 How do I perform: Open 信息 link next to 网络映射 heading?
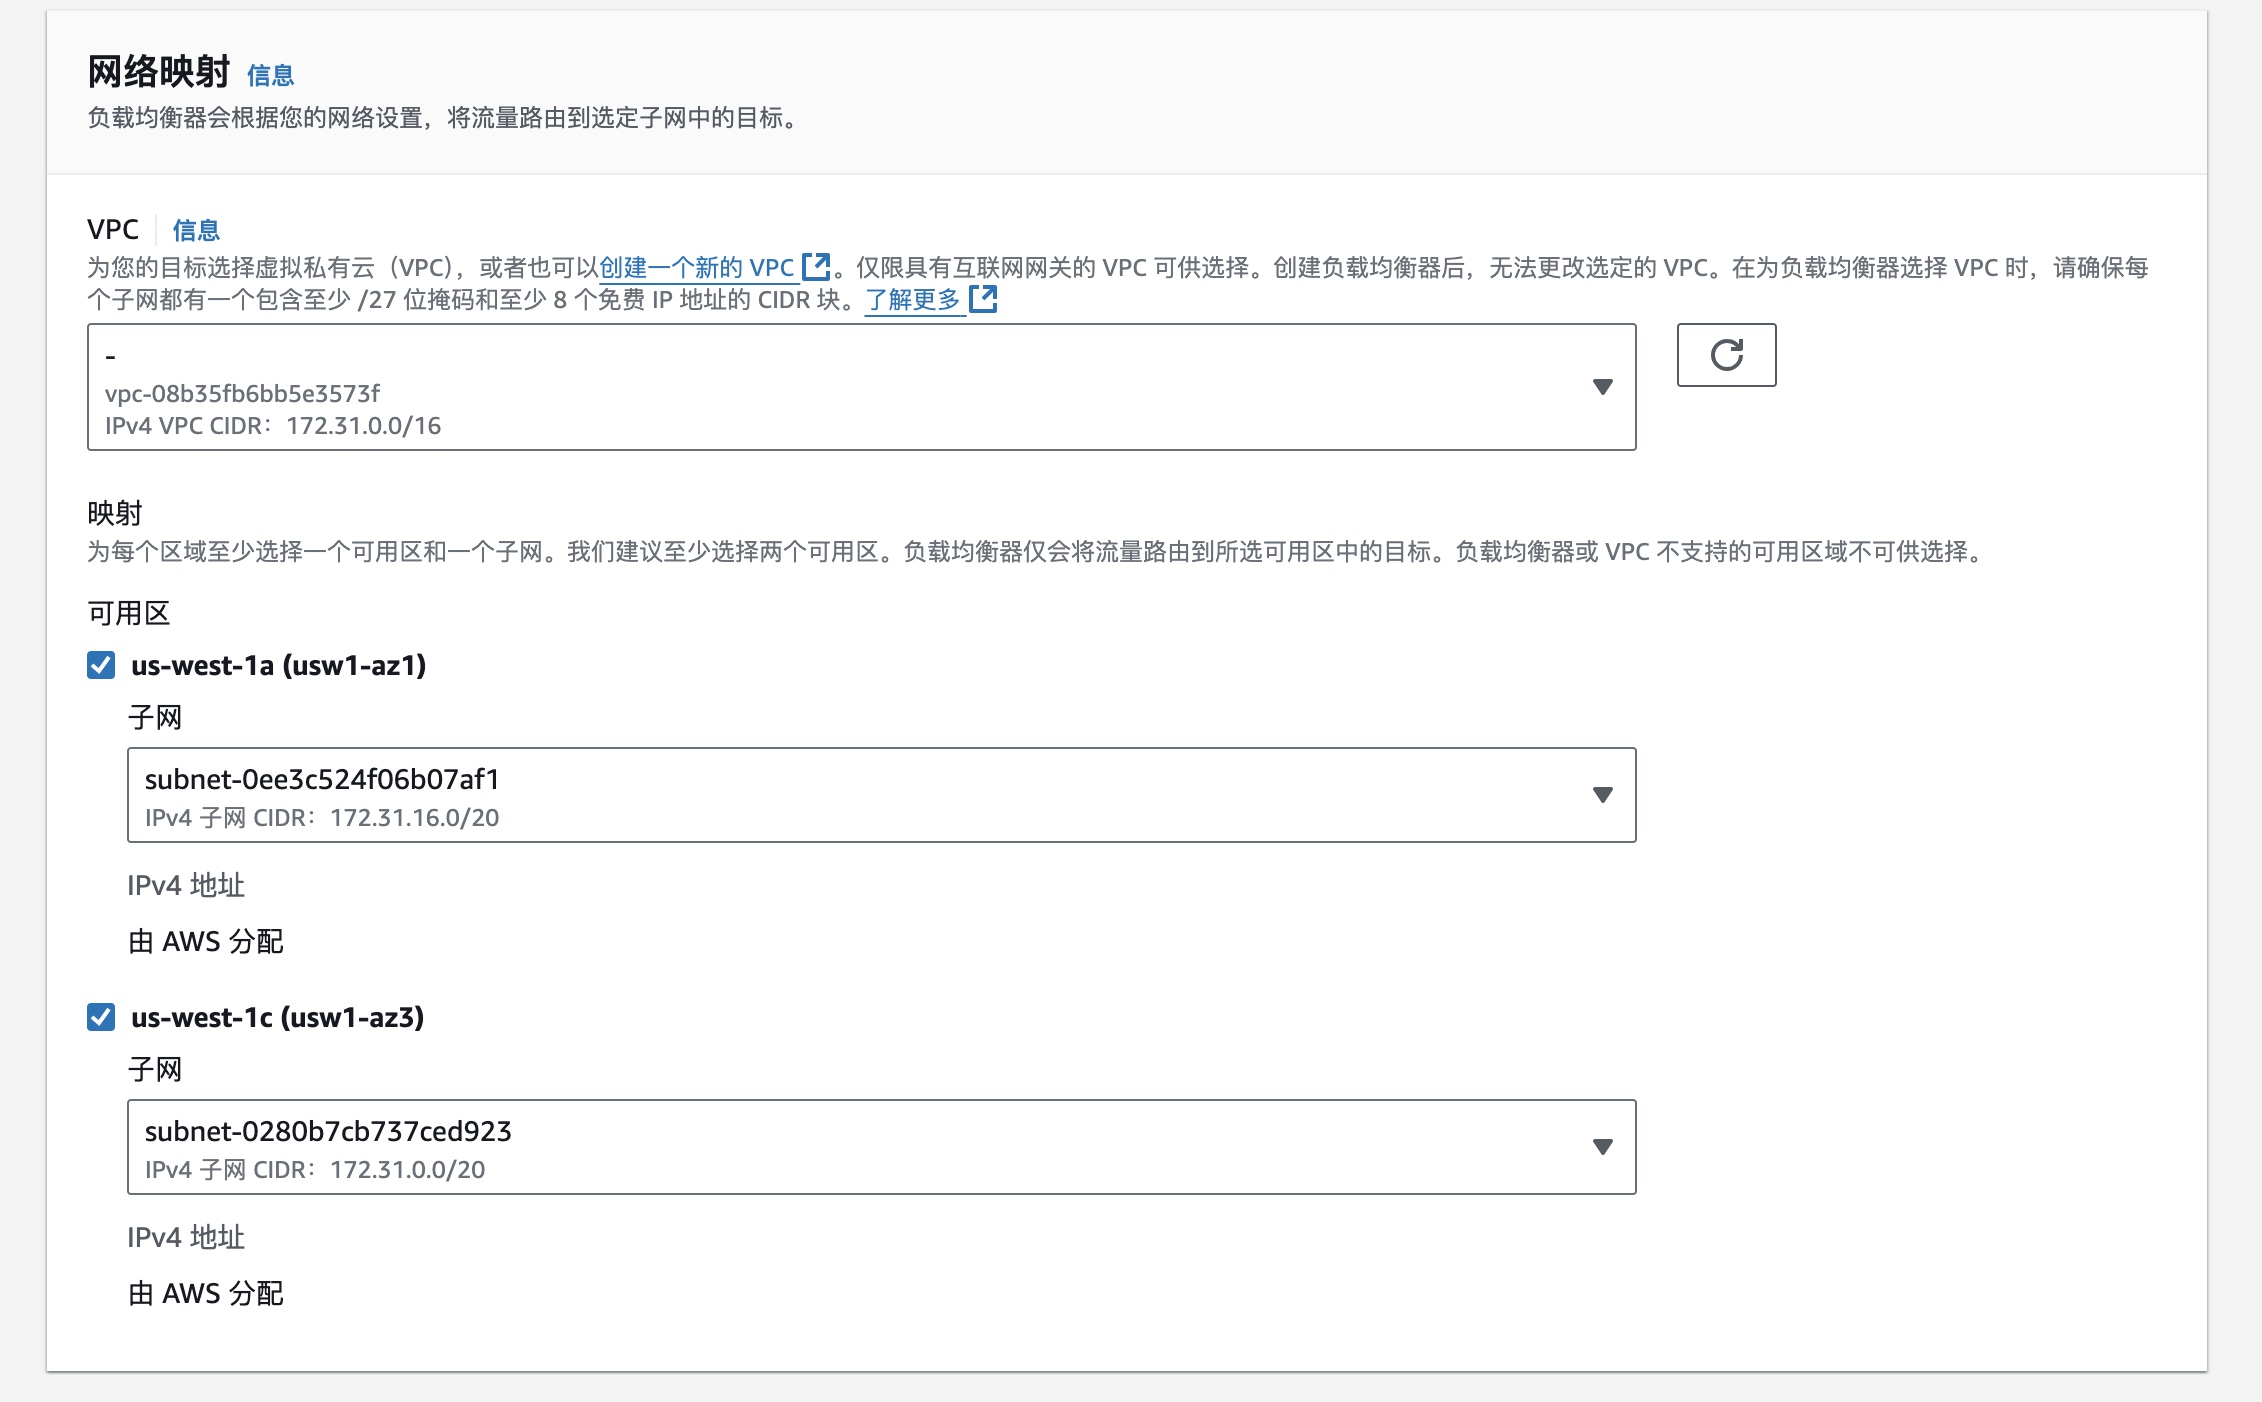click(x=270, y=75)
